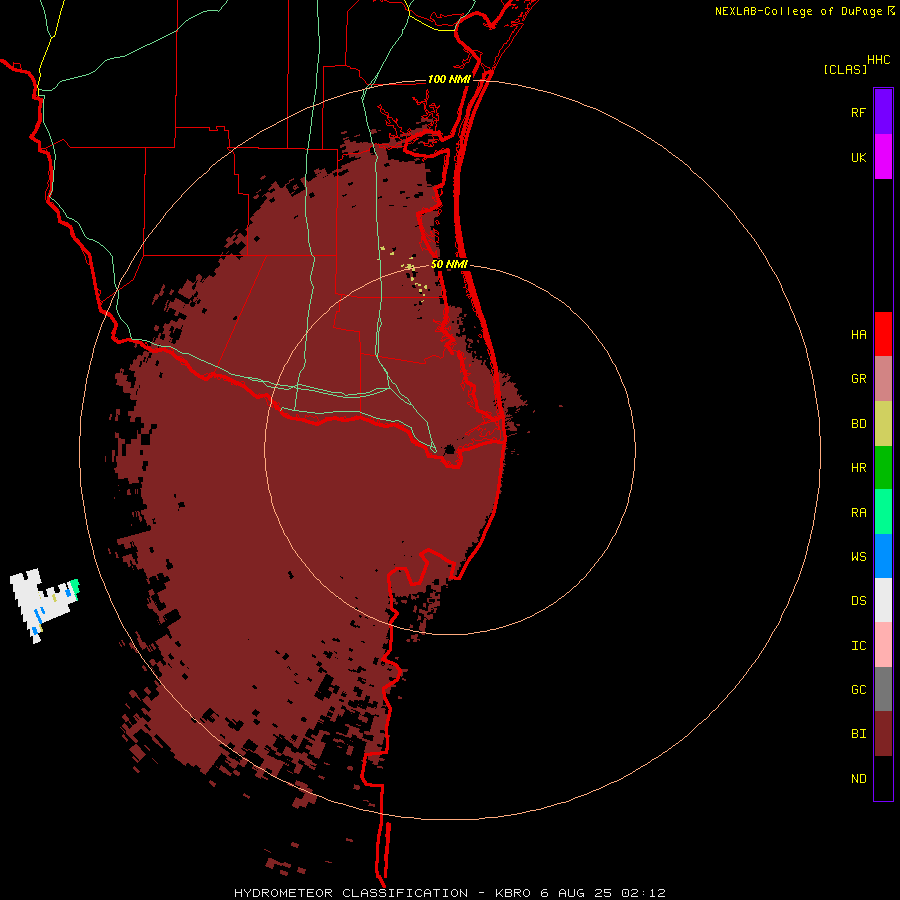Select the WS blue legend swatch

coord(883,556)
